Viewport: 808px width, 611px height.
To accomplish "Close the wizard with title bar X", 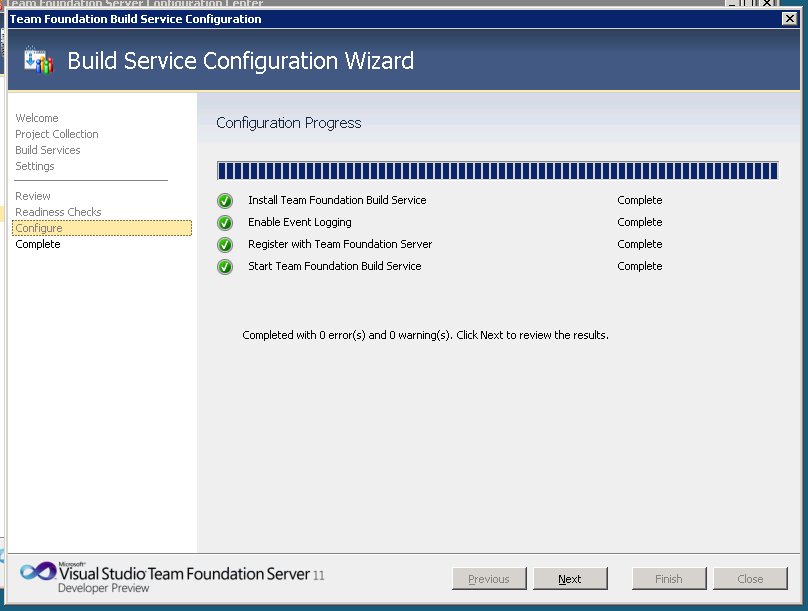I will point(789,19).
